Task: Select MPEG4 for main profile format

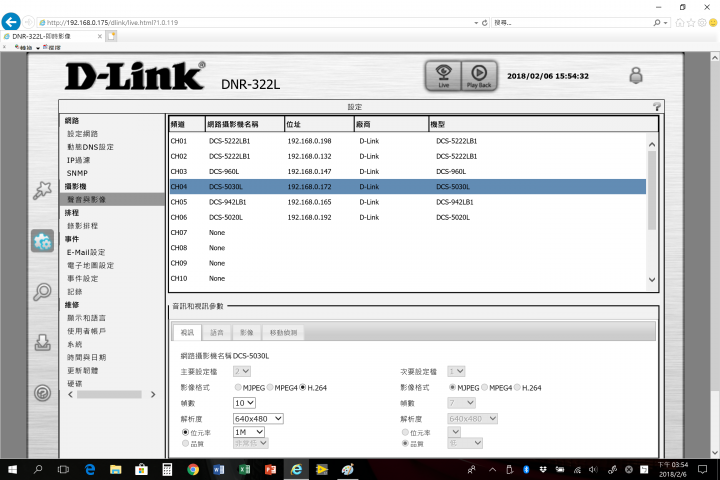Action: tap(270, 387)
